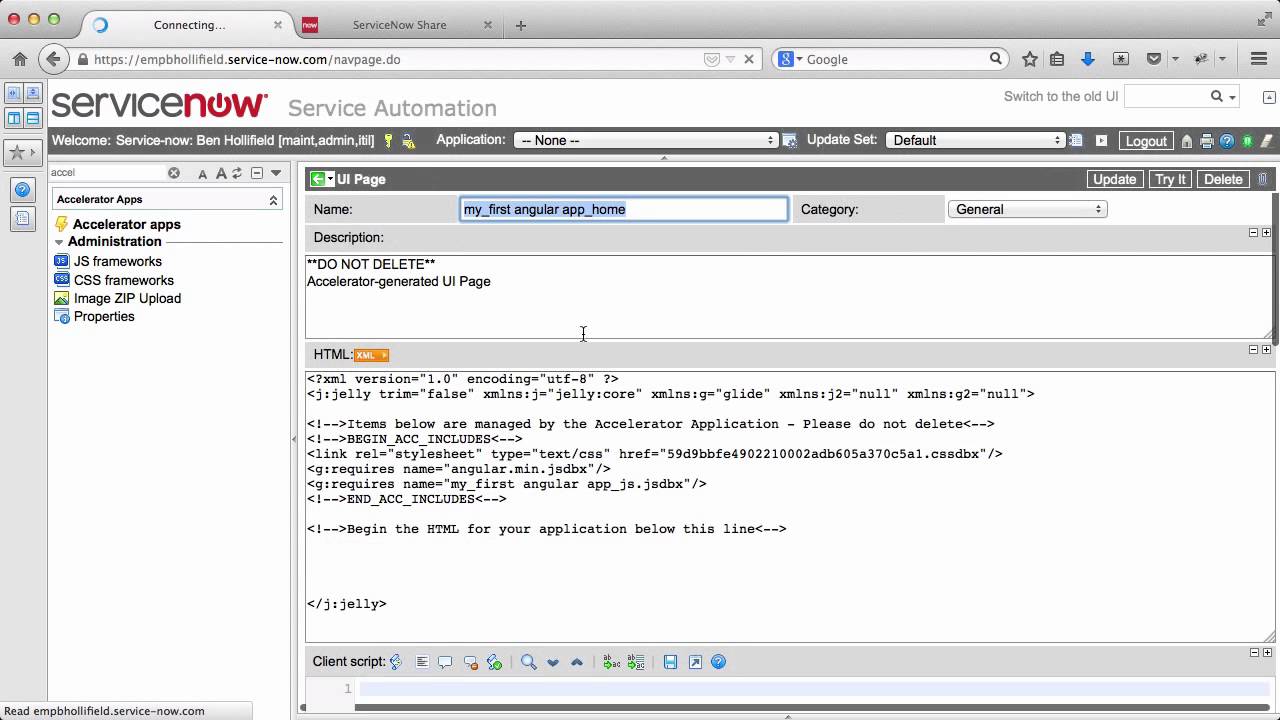The image size is (1280, 720).
Task: Click the paperclip attachments icon in the form header
Action: (x=1262, y=179)
